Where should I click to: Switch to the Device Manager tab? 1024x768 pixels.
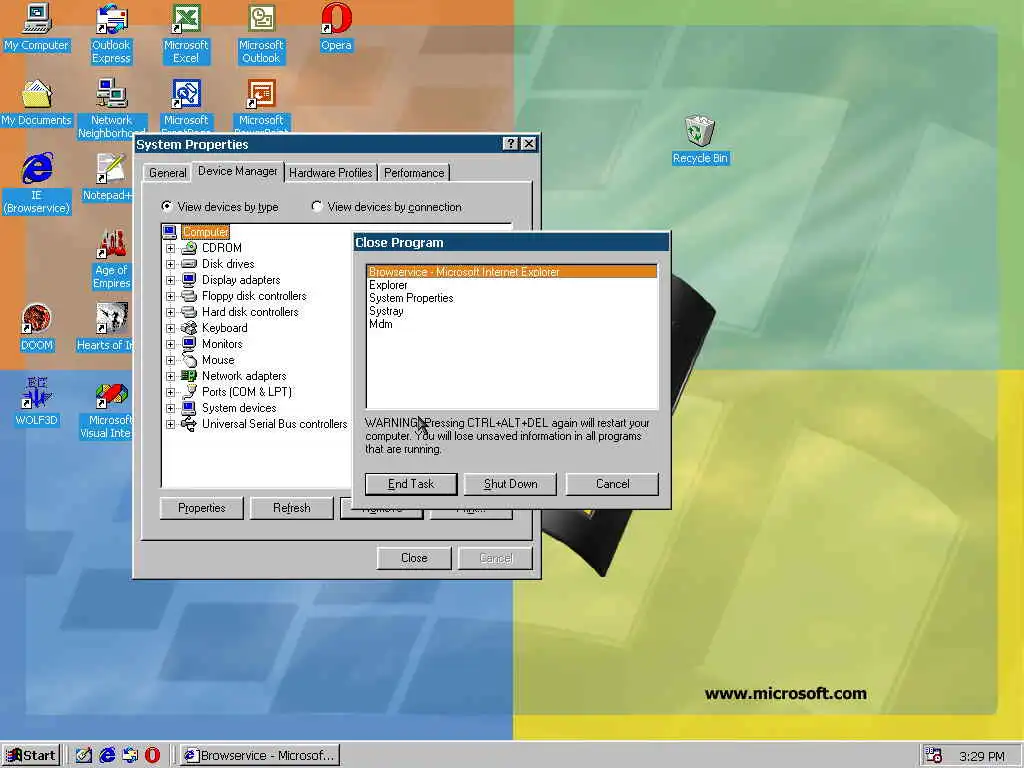coord(238,171)
